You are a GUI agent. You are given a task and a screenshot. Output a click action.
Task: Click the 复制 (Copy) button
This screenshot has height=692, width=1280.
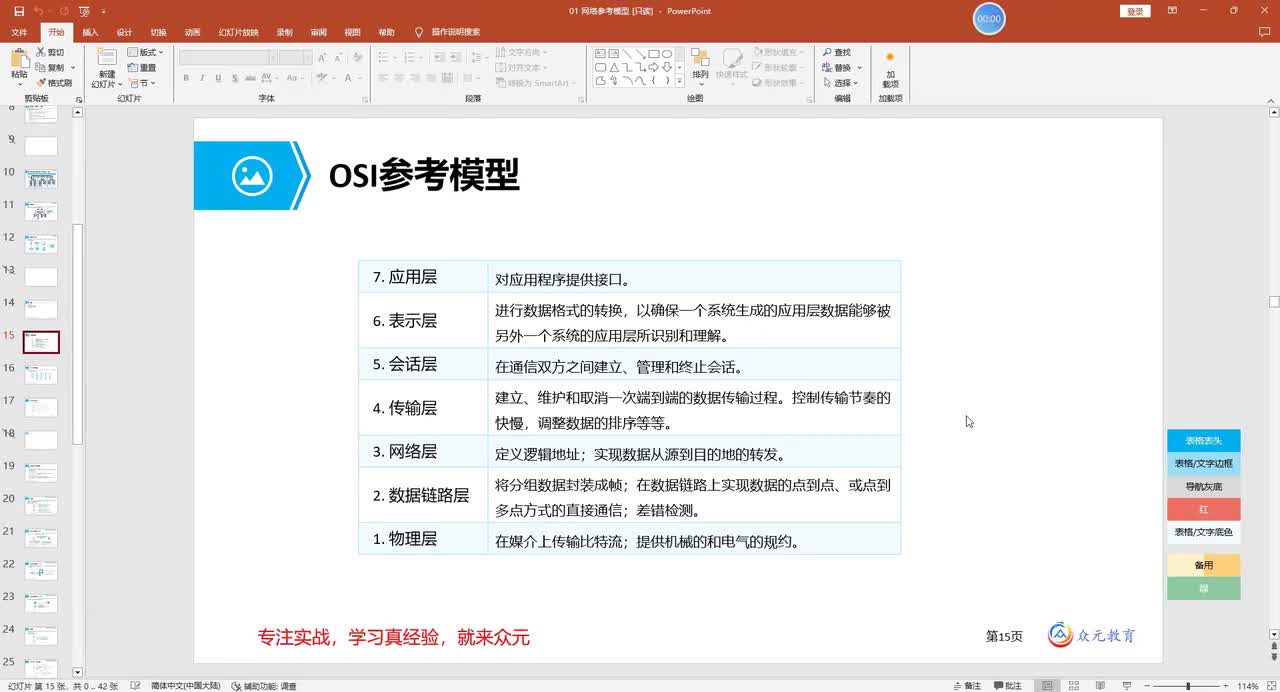tap(50, 67)
